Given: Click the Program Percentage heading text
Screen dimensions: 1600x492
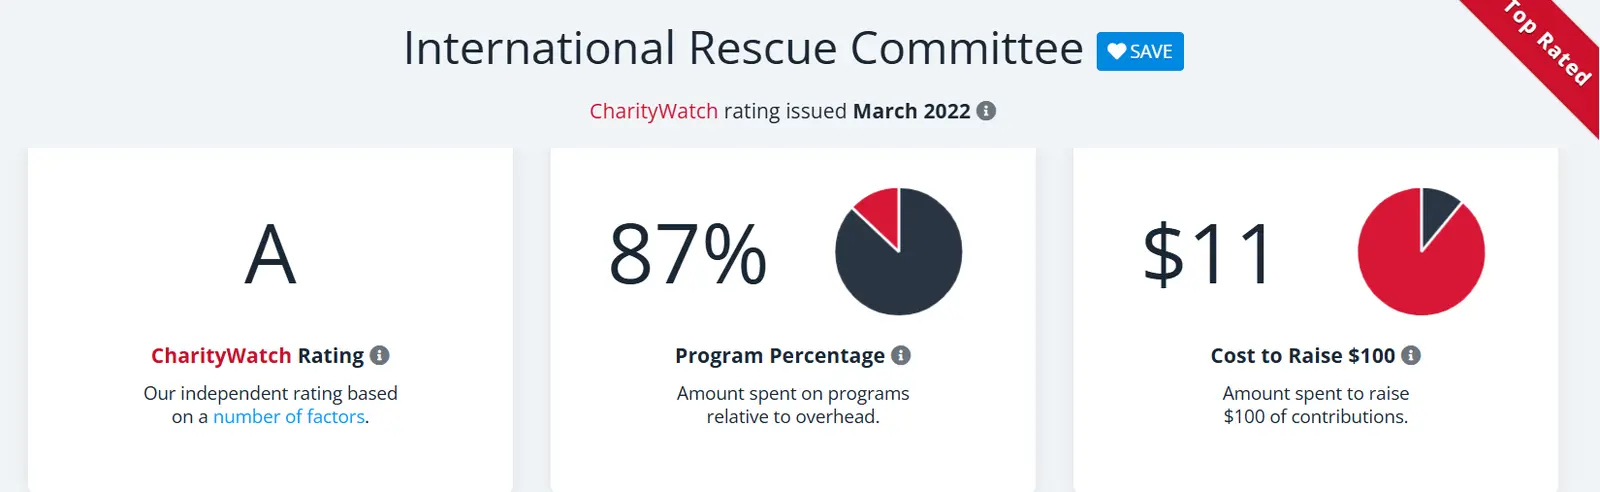Looking at the screenshot, I should [x=779, y=355].
